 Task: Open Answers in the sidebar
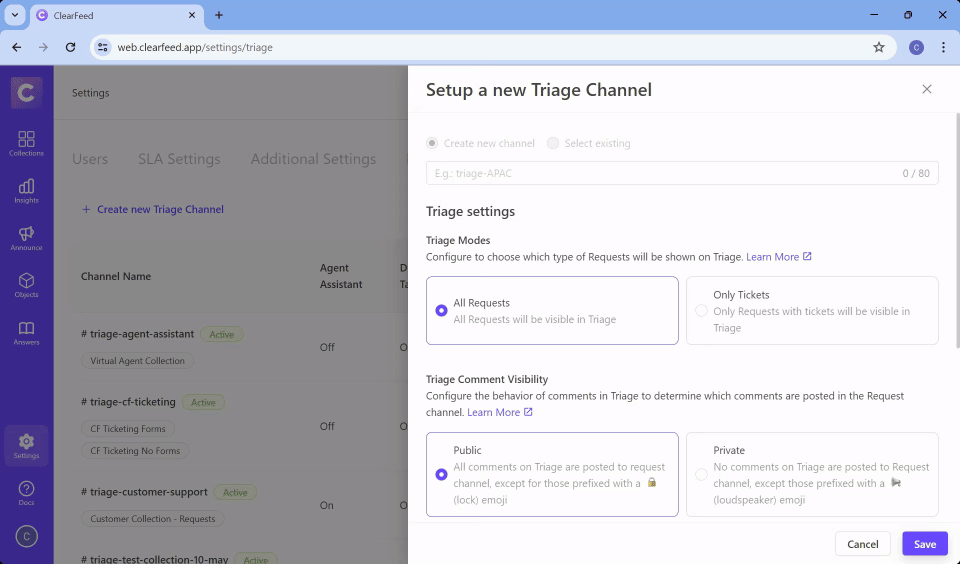click(26, 332)
